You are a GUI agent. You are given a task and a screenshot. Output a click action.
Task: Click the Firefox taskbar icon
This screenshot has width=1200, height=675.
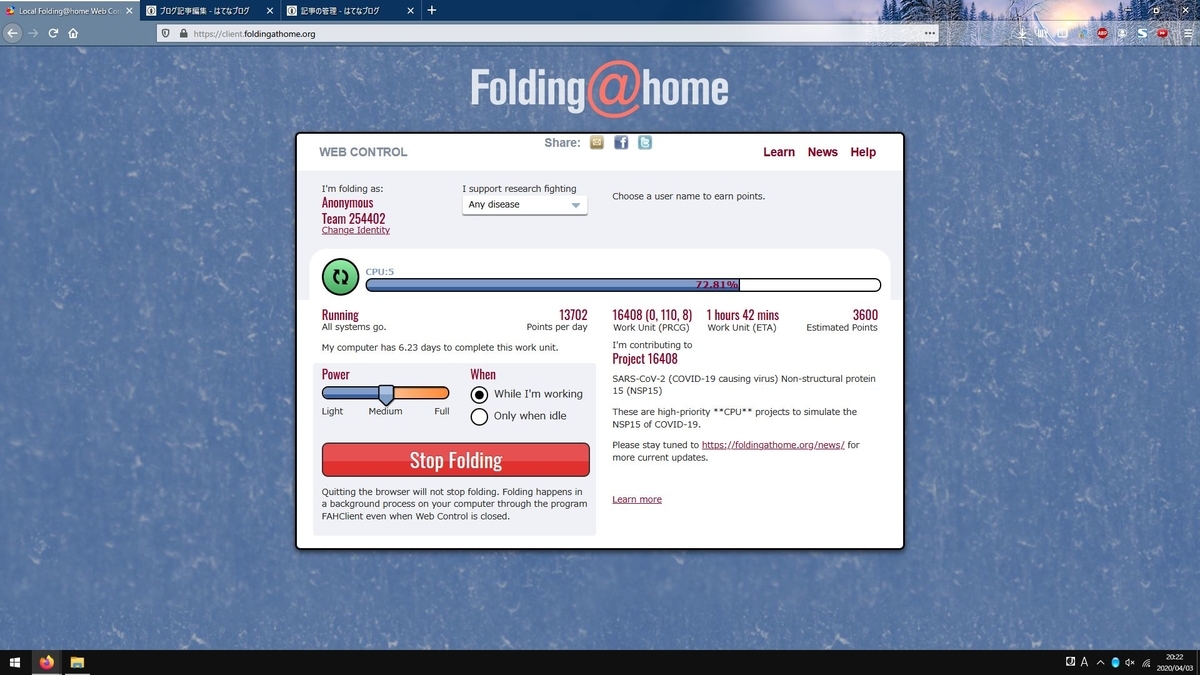tap(46, 662)
